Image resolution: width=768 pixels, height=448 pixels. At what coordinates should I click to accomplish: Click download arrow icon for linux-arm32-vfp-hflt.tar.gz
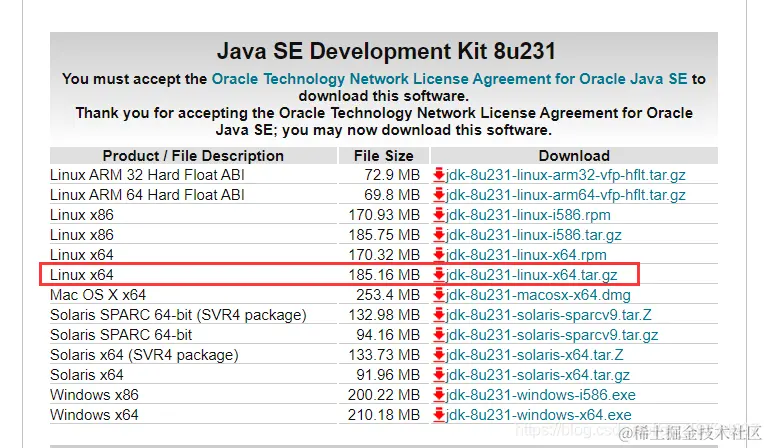pos(439,174)
